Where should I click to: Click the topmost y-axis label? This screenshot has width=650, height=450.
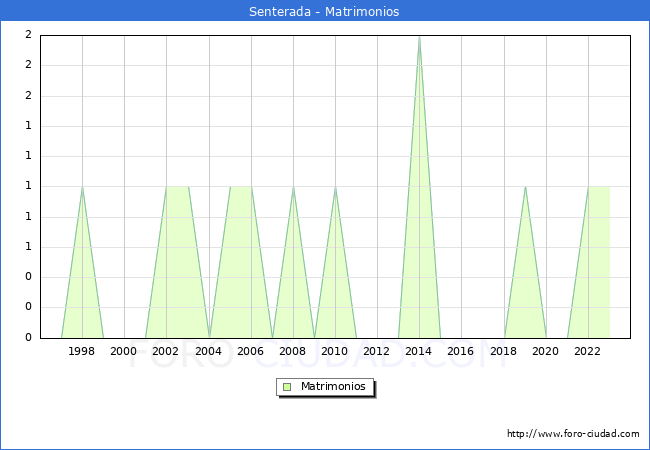[28, 35]
